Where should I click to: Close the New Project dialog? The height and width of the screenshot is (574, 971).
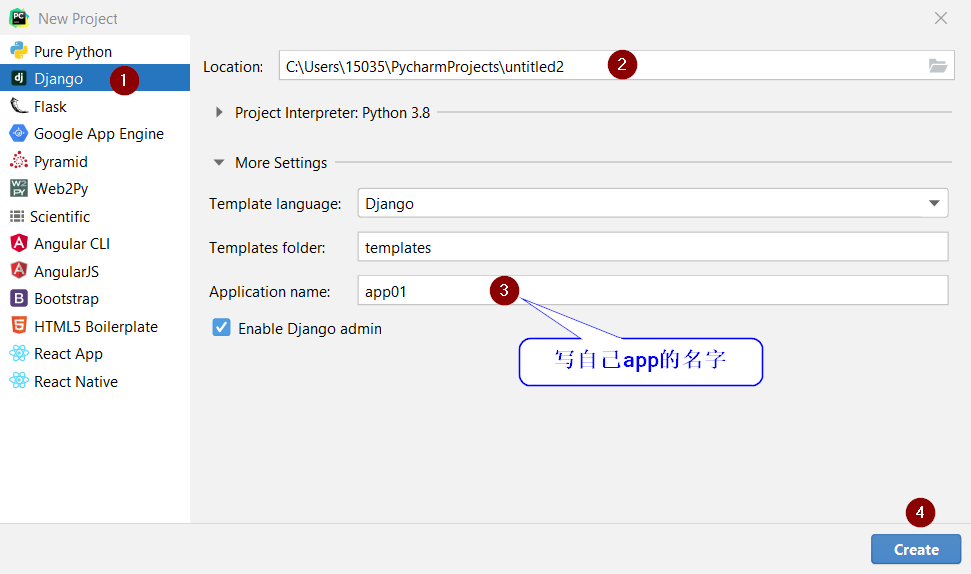[940, 18]
